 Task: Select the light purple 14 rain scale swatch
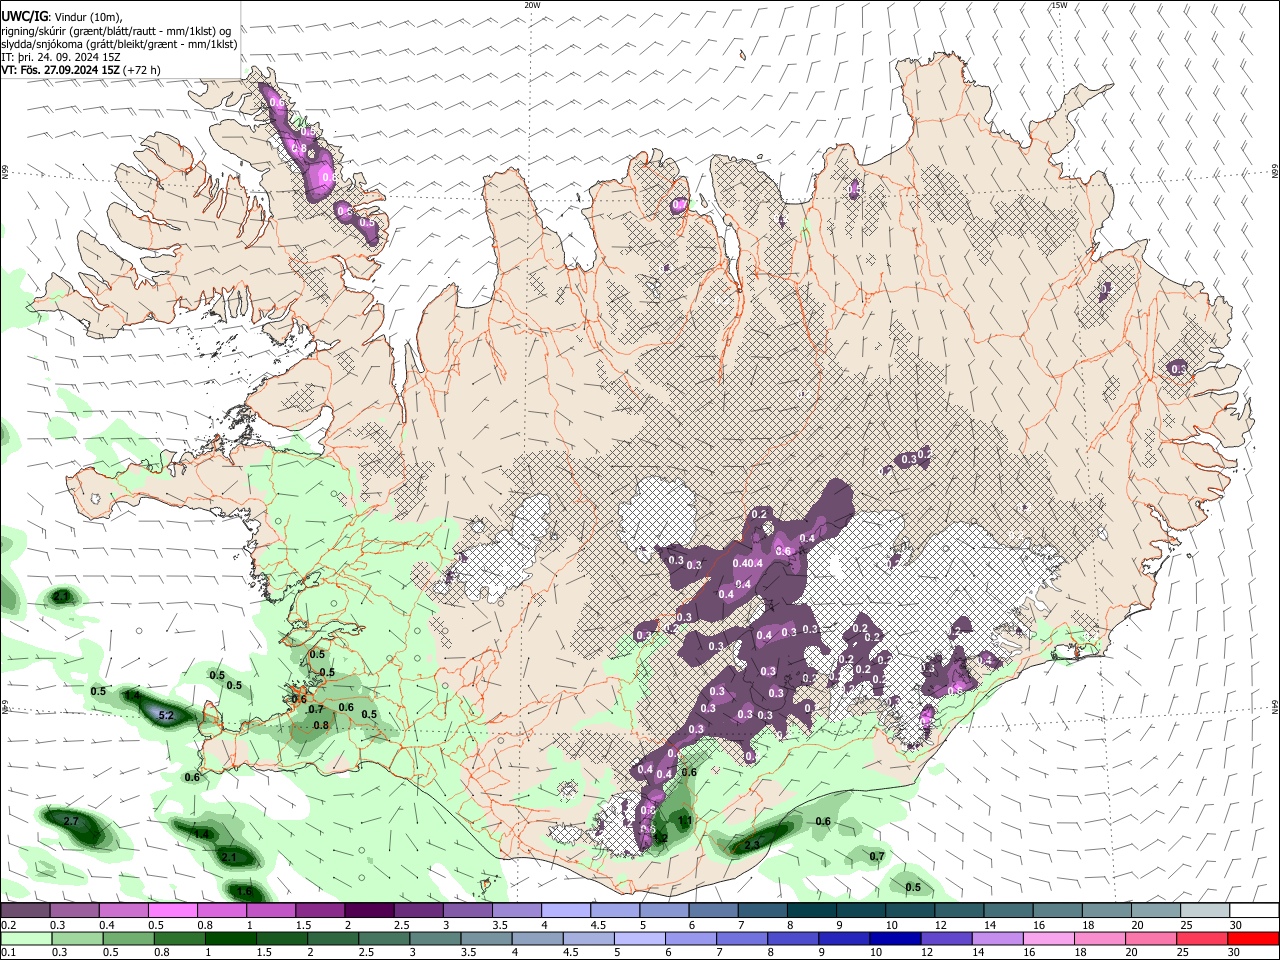pos(998,938)
